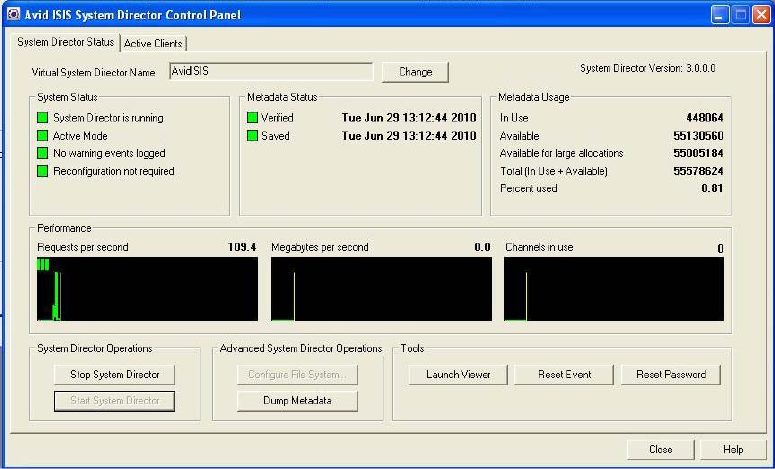
Task: Switch to the Active Clients tab
Action: pos(153,43)
